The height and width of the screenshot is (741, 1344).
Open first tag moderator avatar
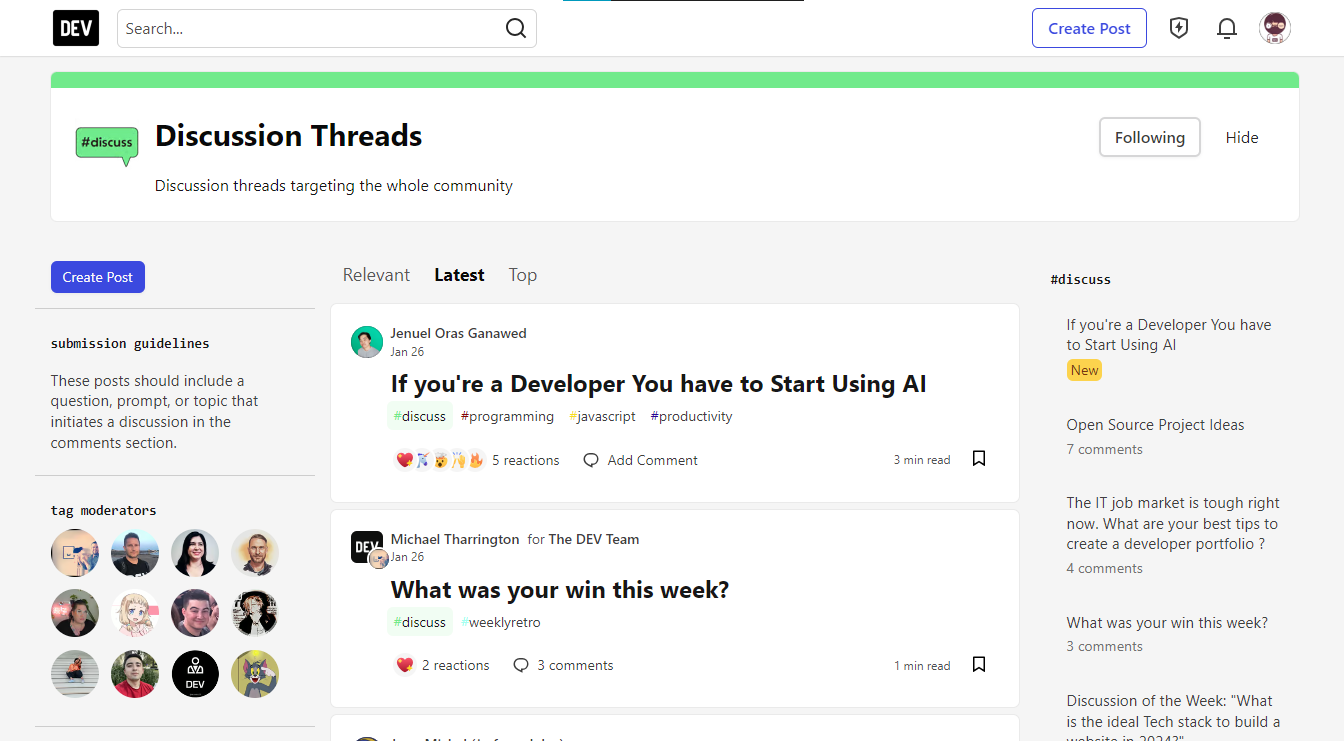click(75, 553)
